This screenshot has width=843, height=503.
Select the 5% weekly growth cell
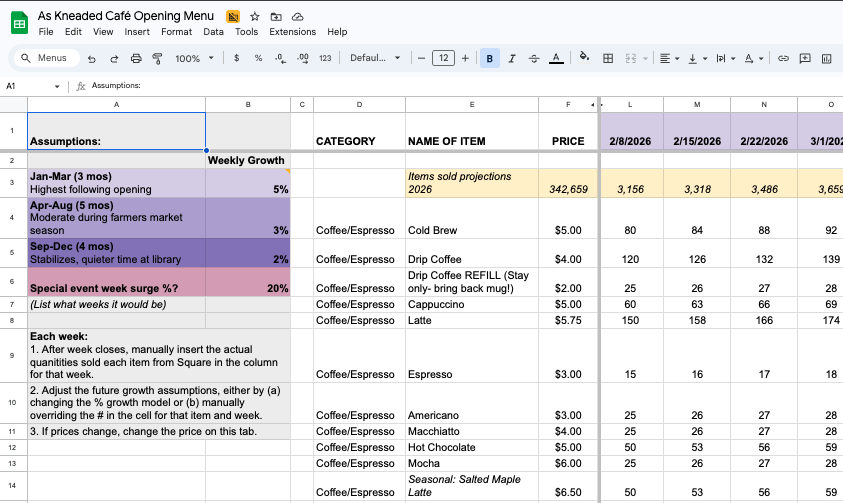tap(248, 183)
